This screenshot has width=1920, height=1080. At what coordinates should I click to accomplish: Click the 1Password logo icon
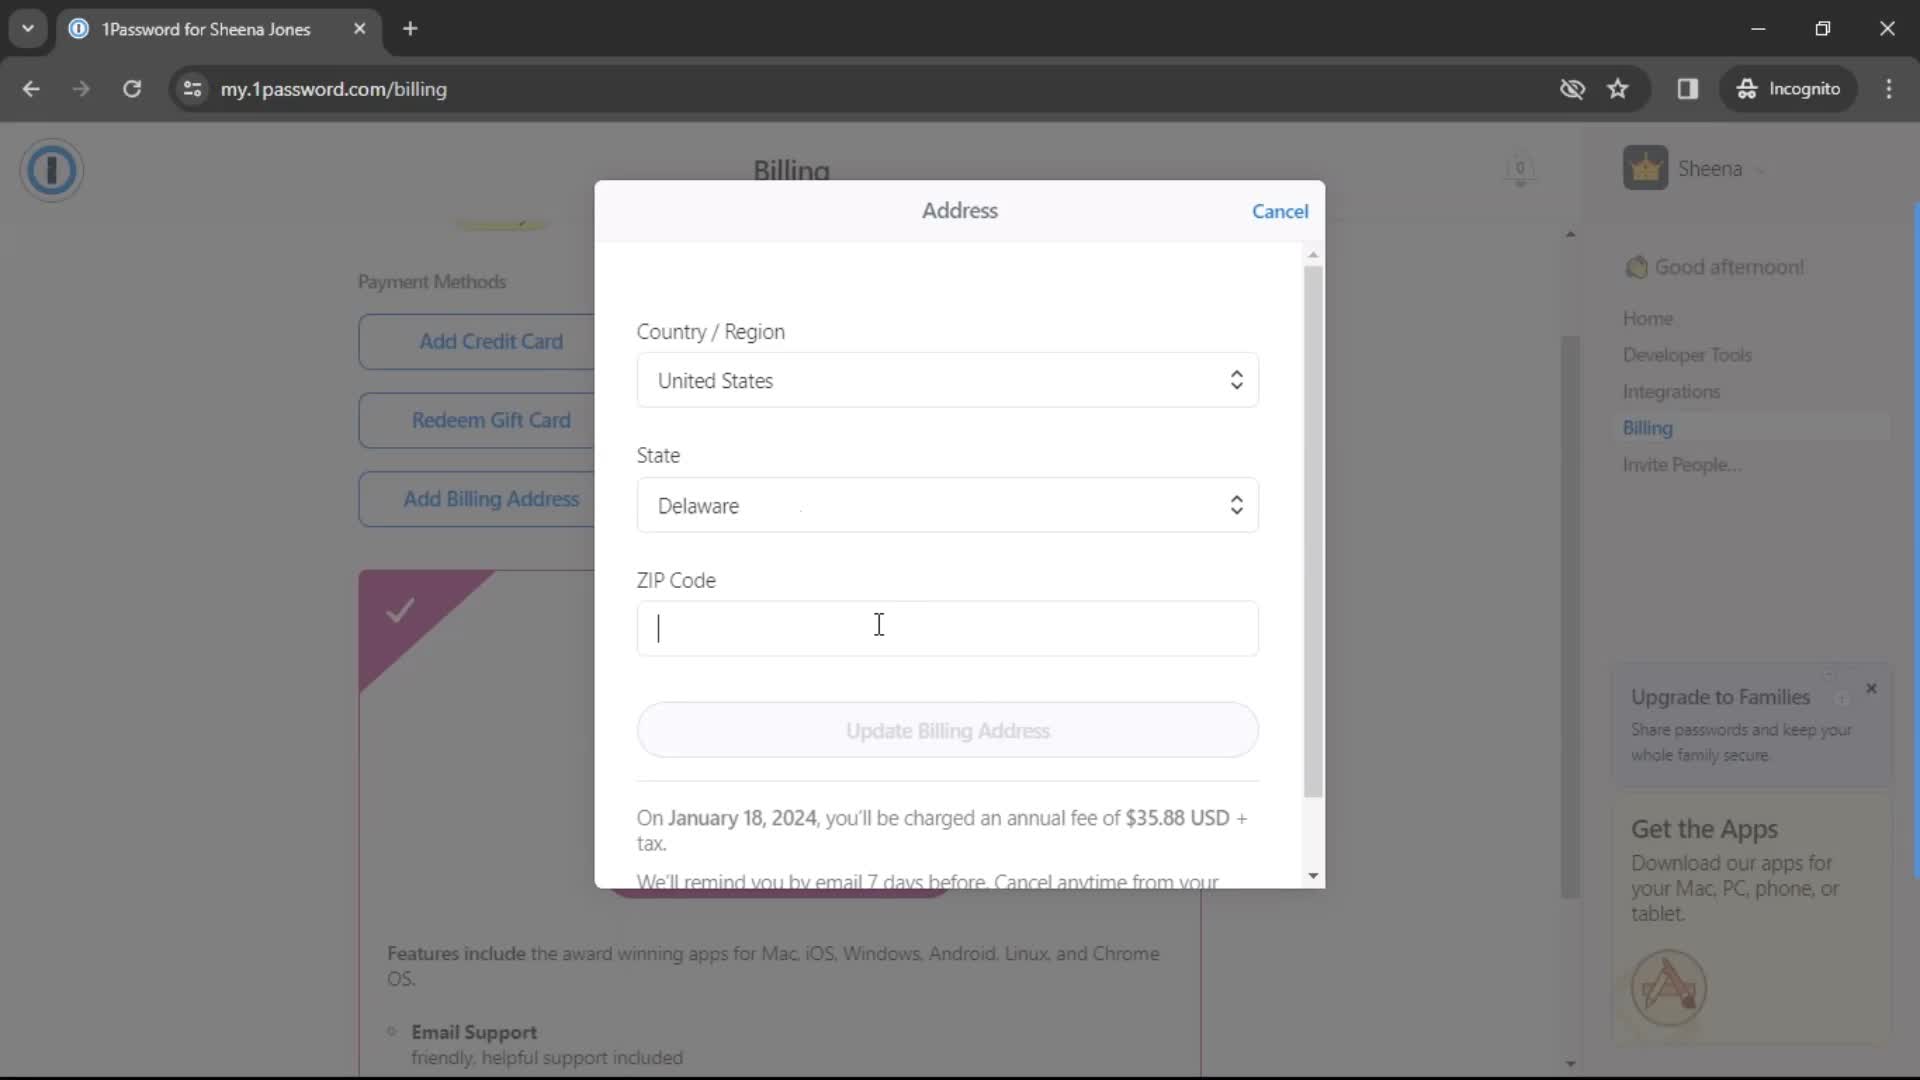click(51, 170)
